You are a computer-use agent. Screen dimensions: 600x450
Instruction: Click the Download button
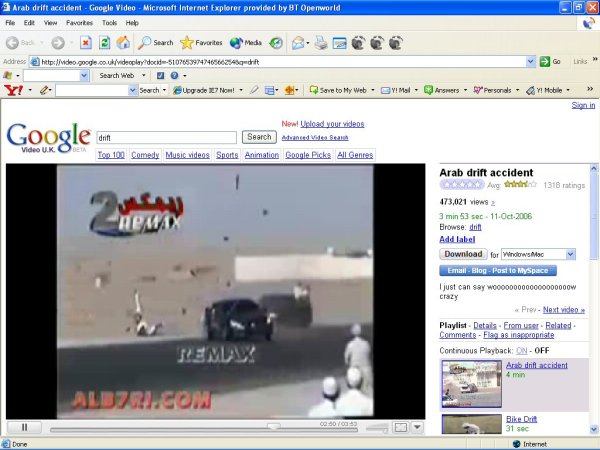[x=463, y=255]
